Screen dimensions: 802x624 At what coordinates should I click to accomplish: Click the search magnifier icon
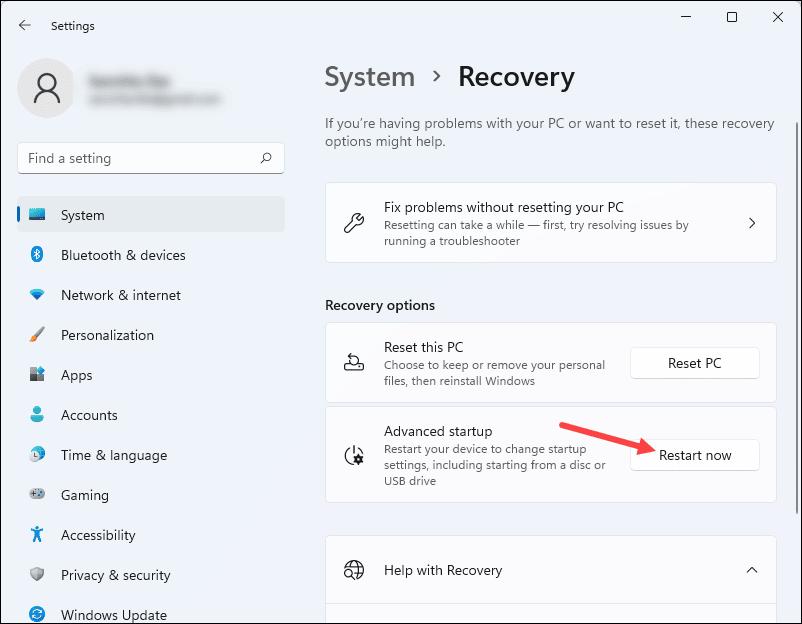(266, 158)
